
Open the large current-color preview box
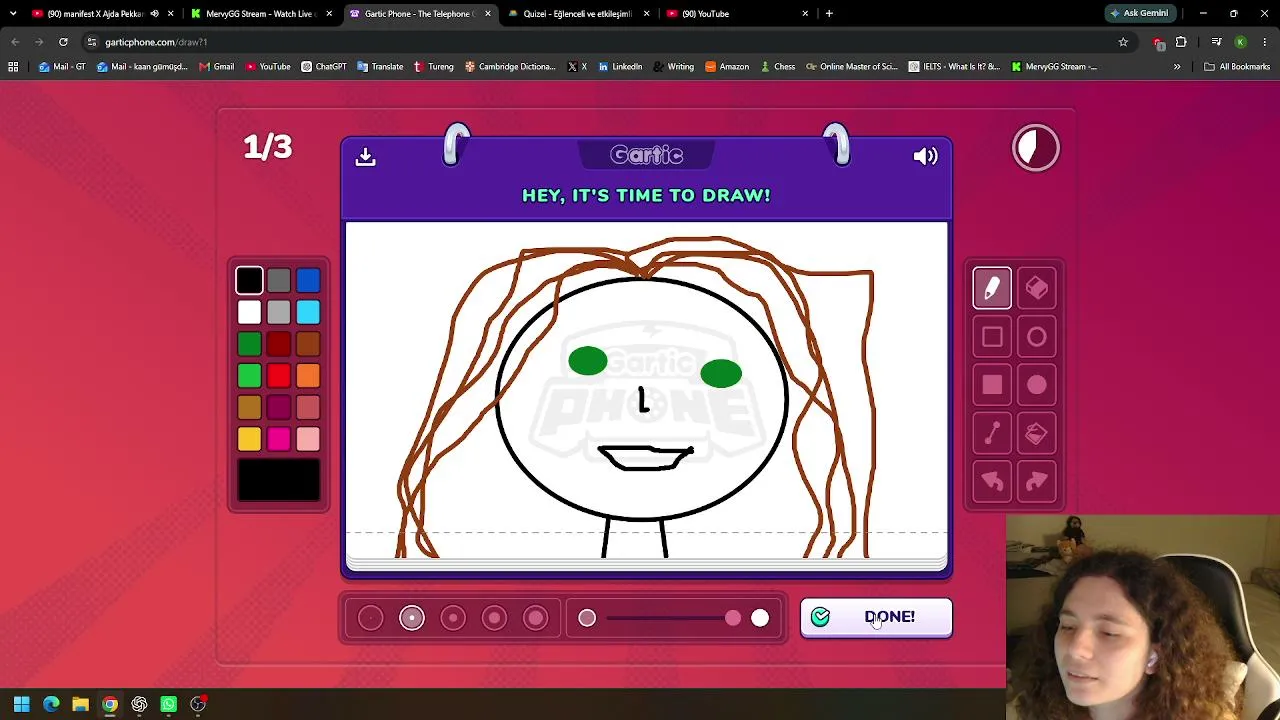279,480
